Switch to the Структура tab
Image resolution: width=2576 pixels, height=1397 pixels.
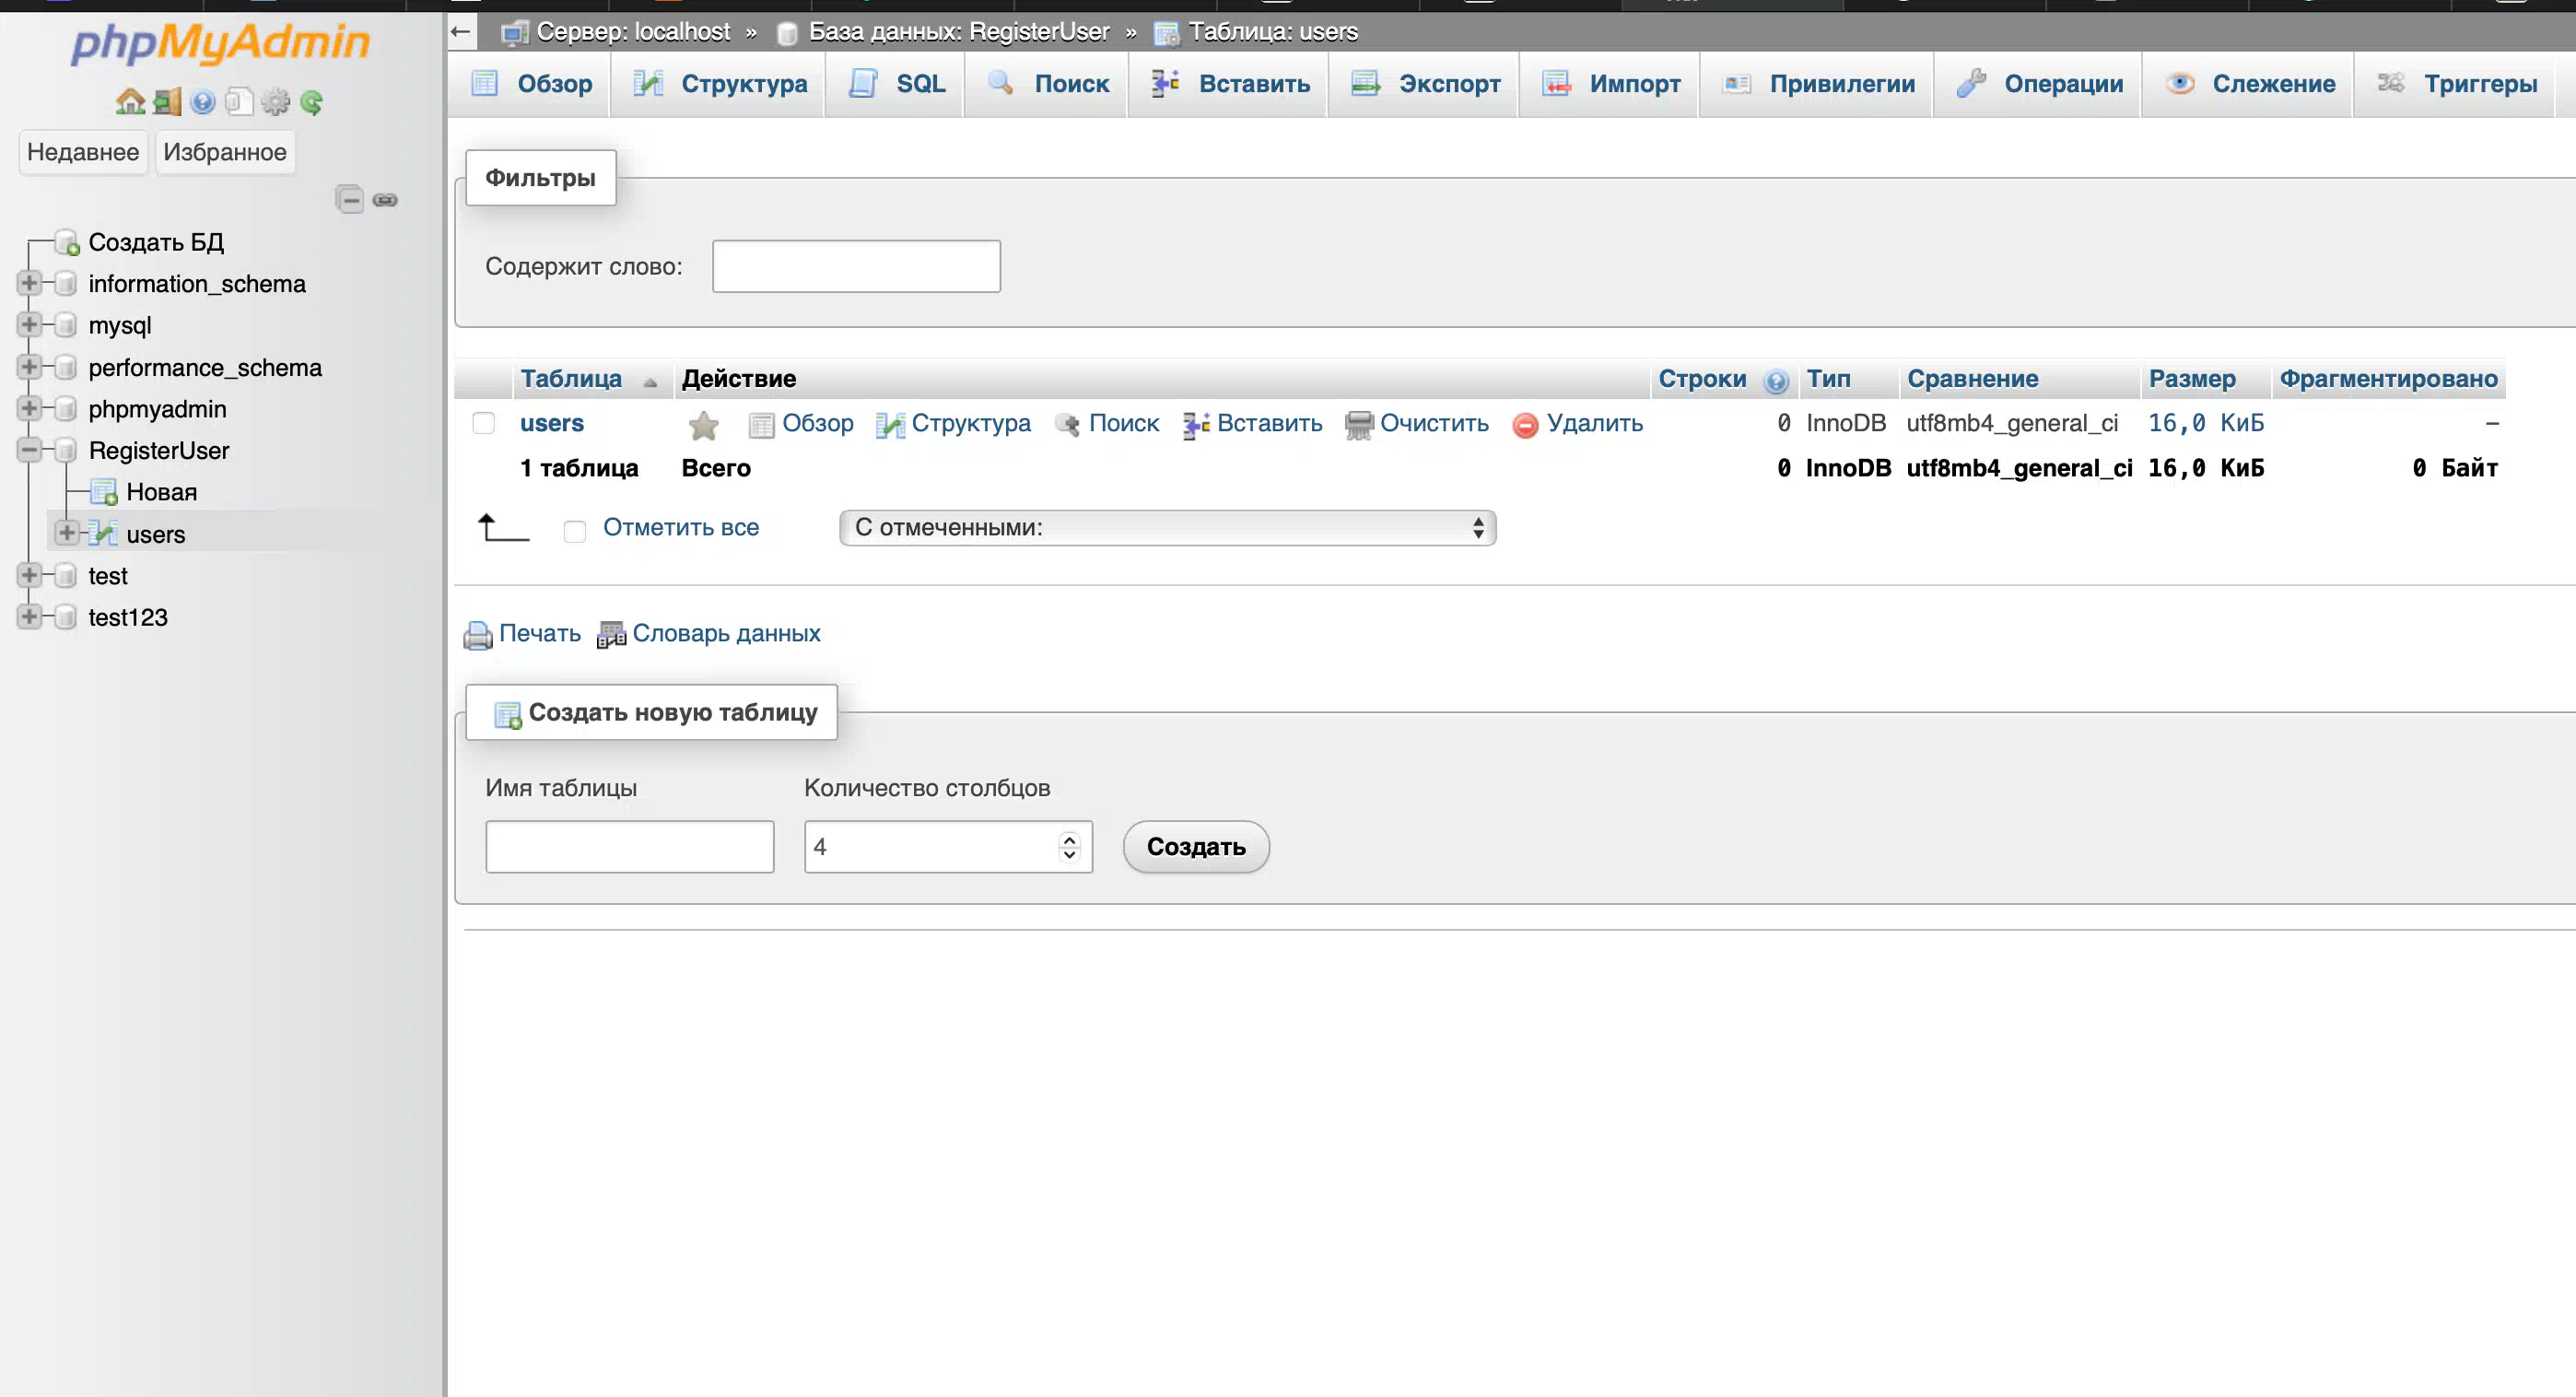719,84
